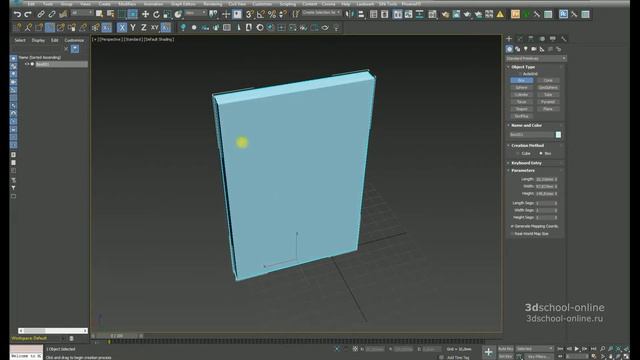Screen dimensions: 640x360
Task: Choose the Cube creation method radio
Action: (518, 153)
